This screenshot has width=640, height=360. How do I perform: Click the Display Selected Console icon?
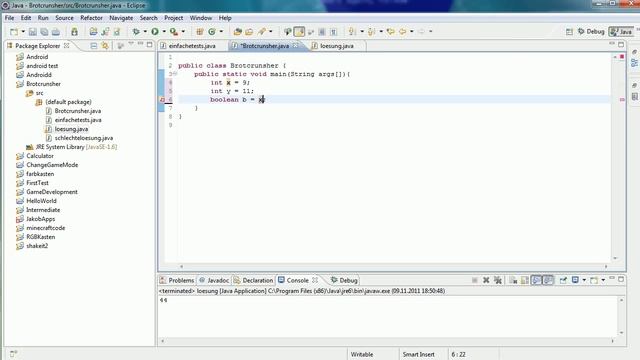coord(575,280)
